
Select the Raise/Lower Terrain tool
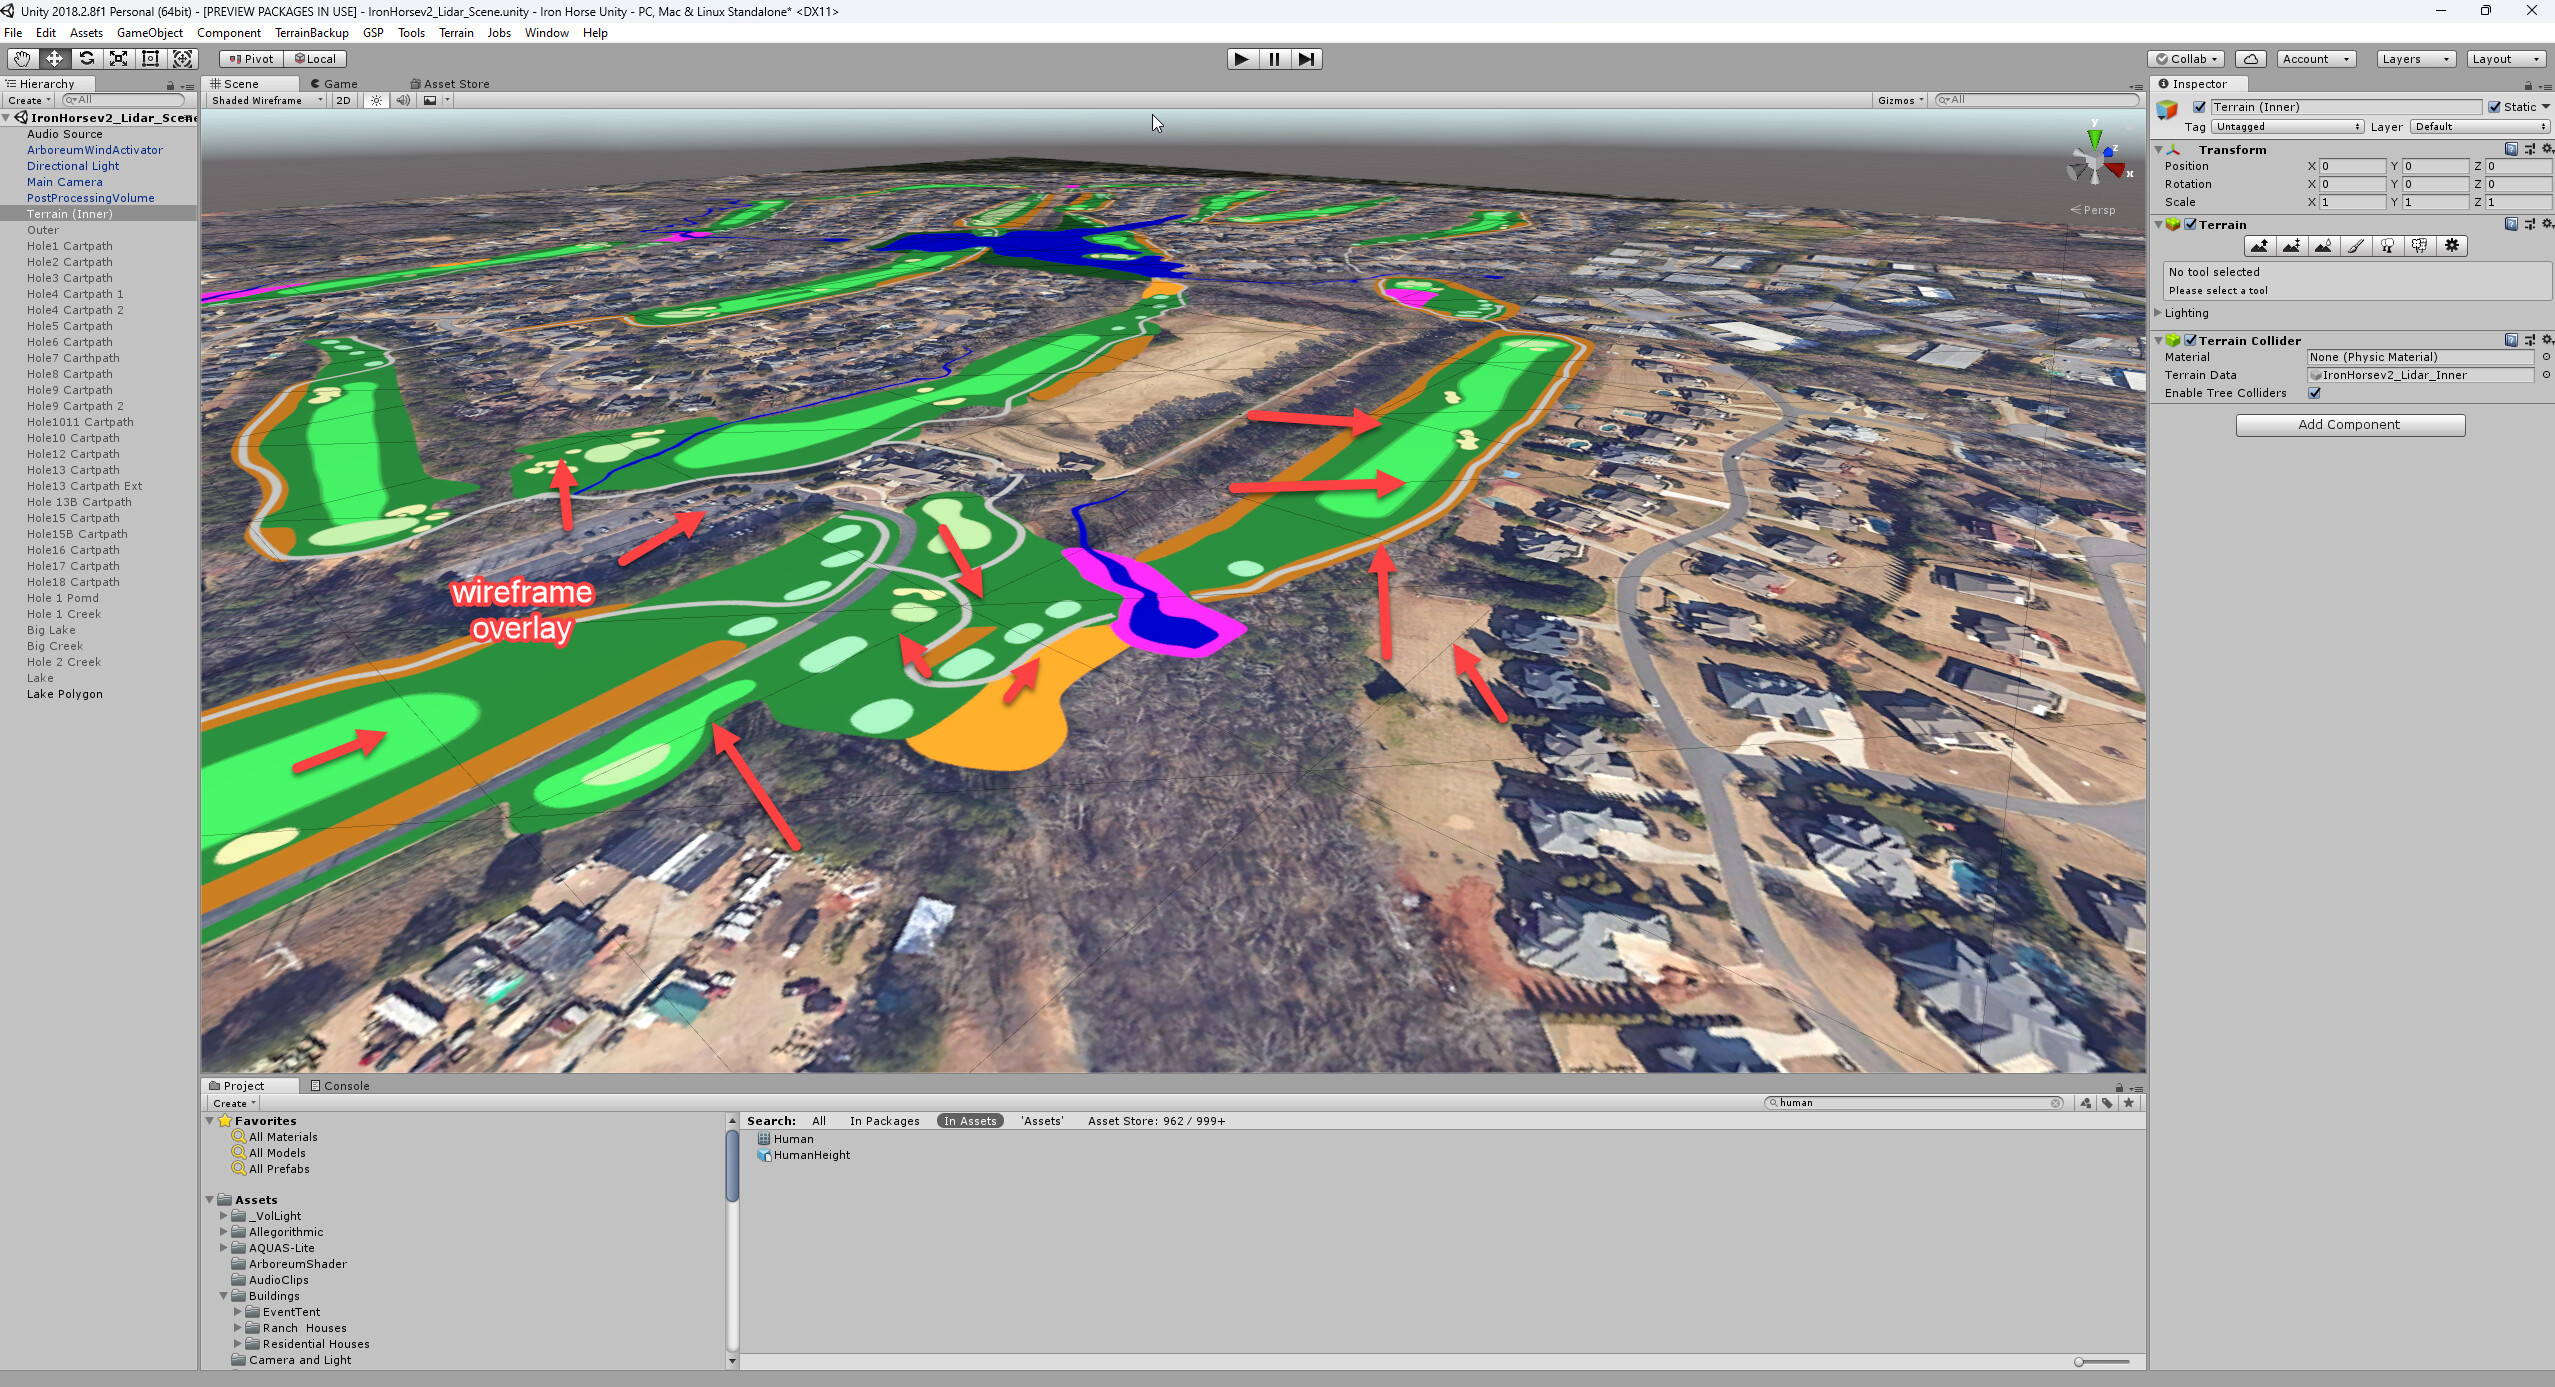pyautogui.click(x=2261, y=246)
